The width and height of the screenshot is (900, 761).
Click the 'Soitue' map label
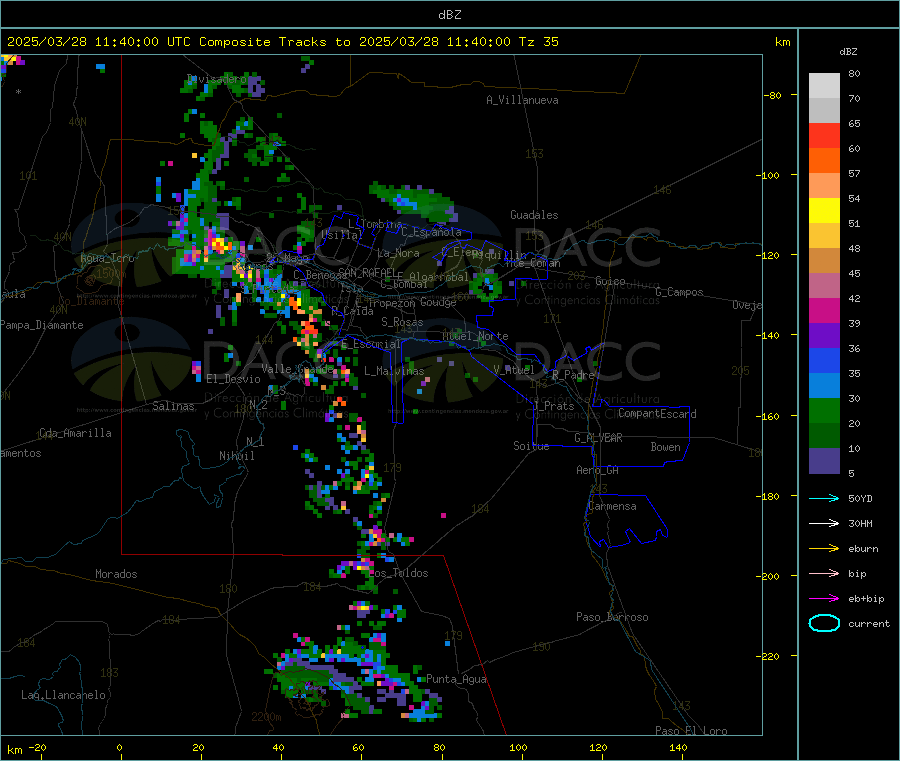[531, 446]
